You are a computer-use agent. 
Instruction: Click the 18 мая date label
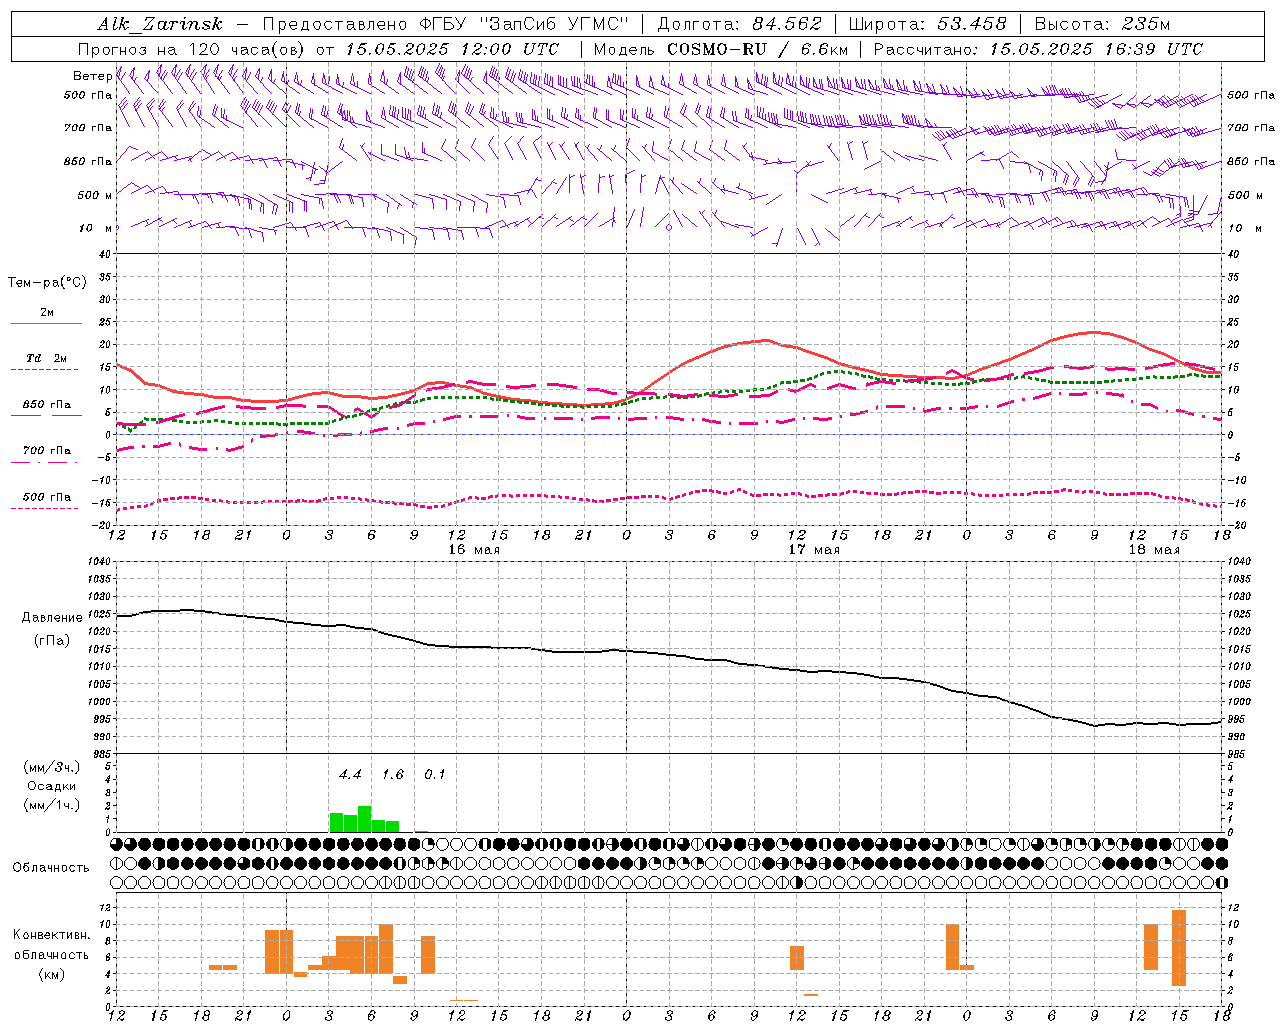tap(1154, 550)
